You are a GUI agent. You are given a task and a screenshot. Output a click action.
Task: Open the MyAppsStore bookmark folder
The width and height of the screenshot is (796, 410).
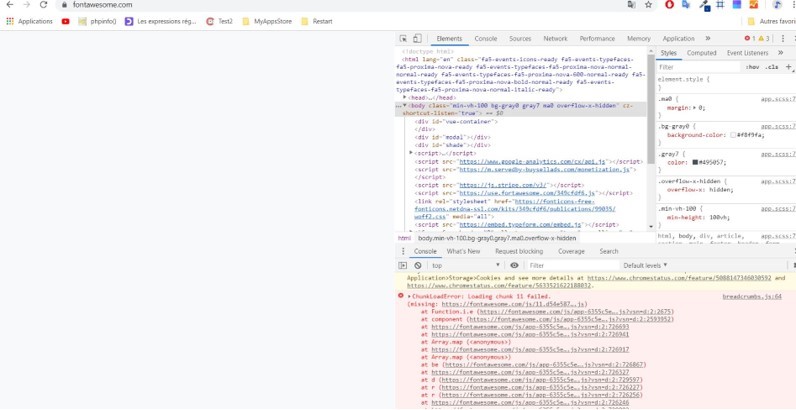point(267,21)
